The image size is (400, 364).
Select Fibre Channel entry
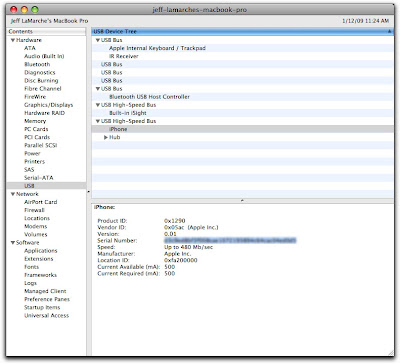click(x=43, y=89)
